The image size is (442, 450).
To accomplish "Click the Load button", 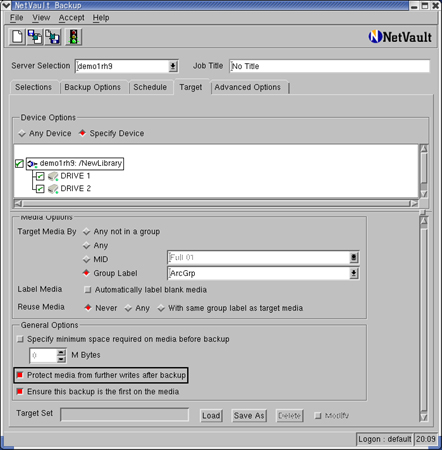I will (x=211, y=416).
